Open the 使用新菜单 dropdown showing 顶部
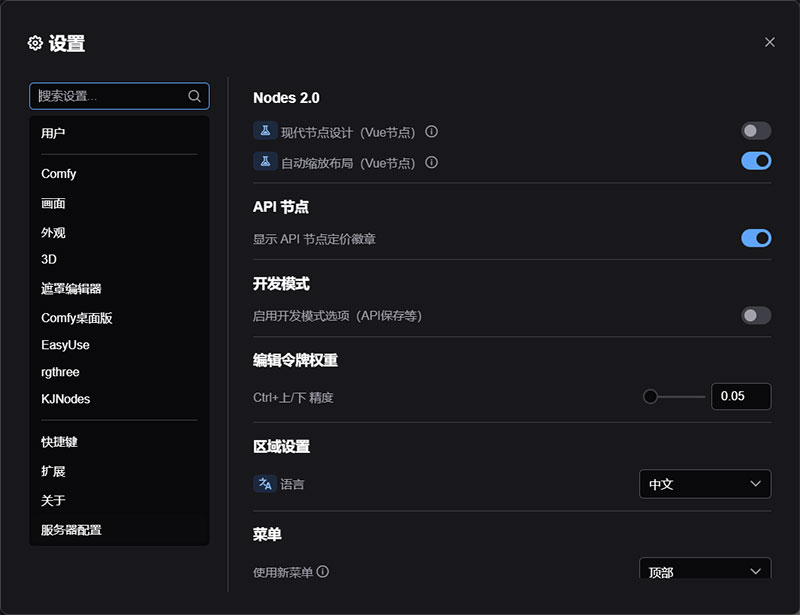 [x=704, y=570]
